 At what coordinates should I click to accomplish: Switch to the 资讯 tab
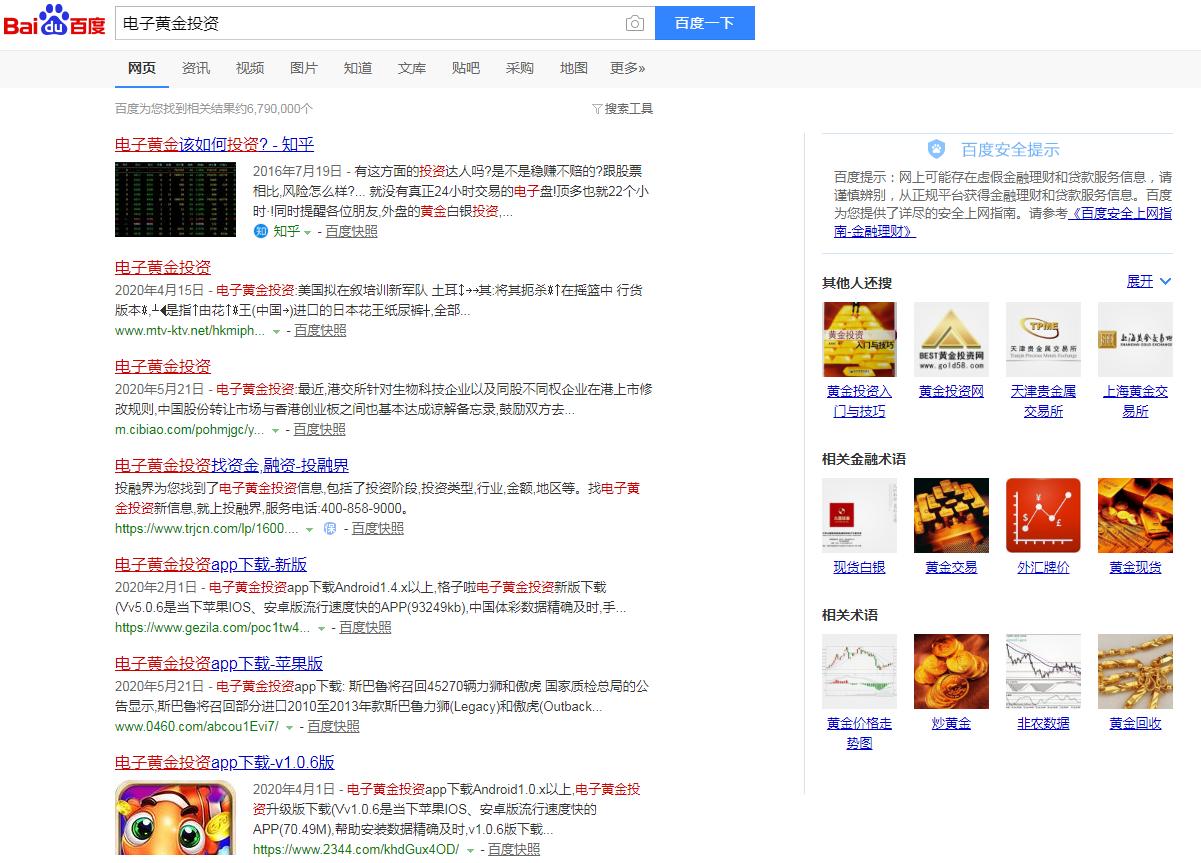pos(196,68)
